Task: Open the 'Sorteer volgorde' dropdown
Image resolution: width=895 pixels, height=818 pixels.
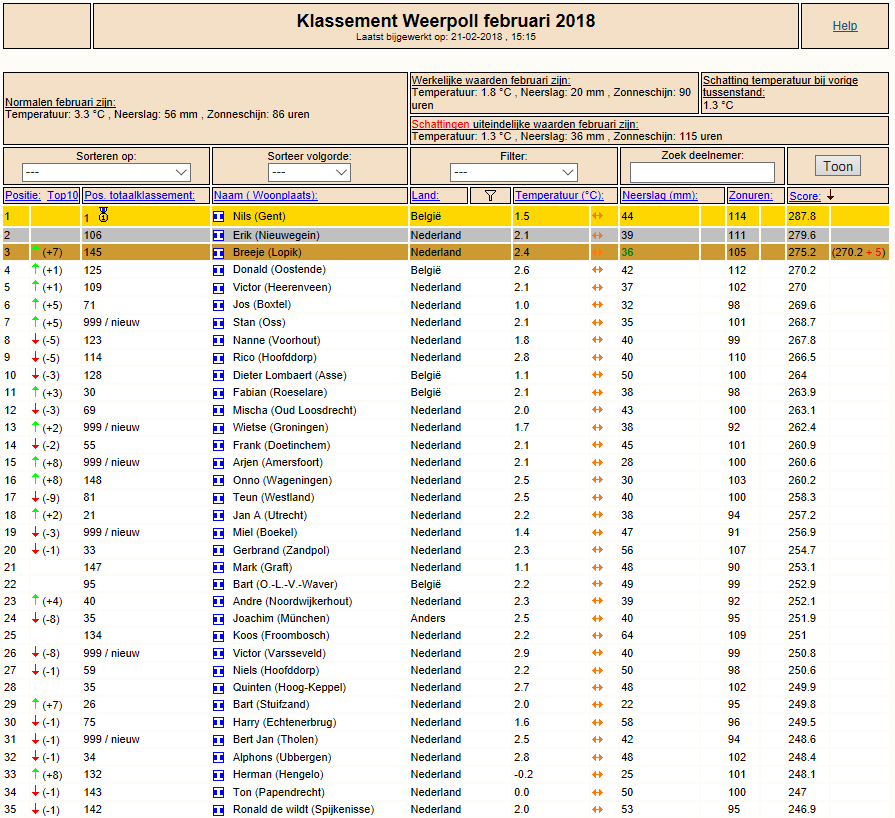Action: pyautogui.click(x=309, y=172)
